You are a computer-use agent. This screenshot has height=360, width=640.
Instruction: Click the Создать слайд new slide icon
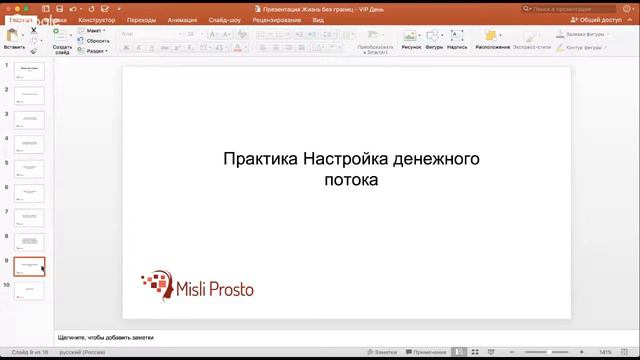click(60, 35)
